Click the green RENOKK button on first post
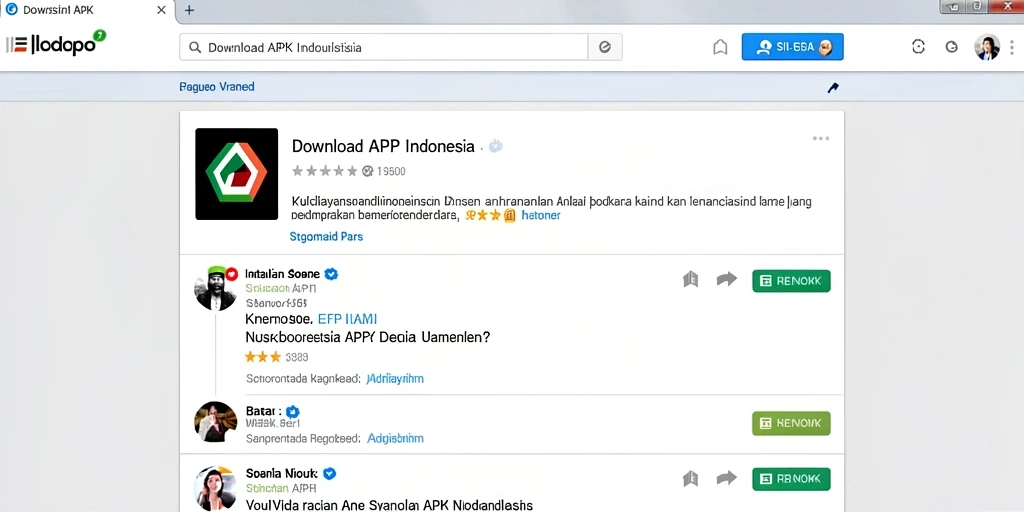The height and width of the screenshot is (512, 1024). (791, 281)
